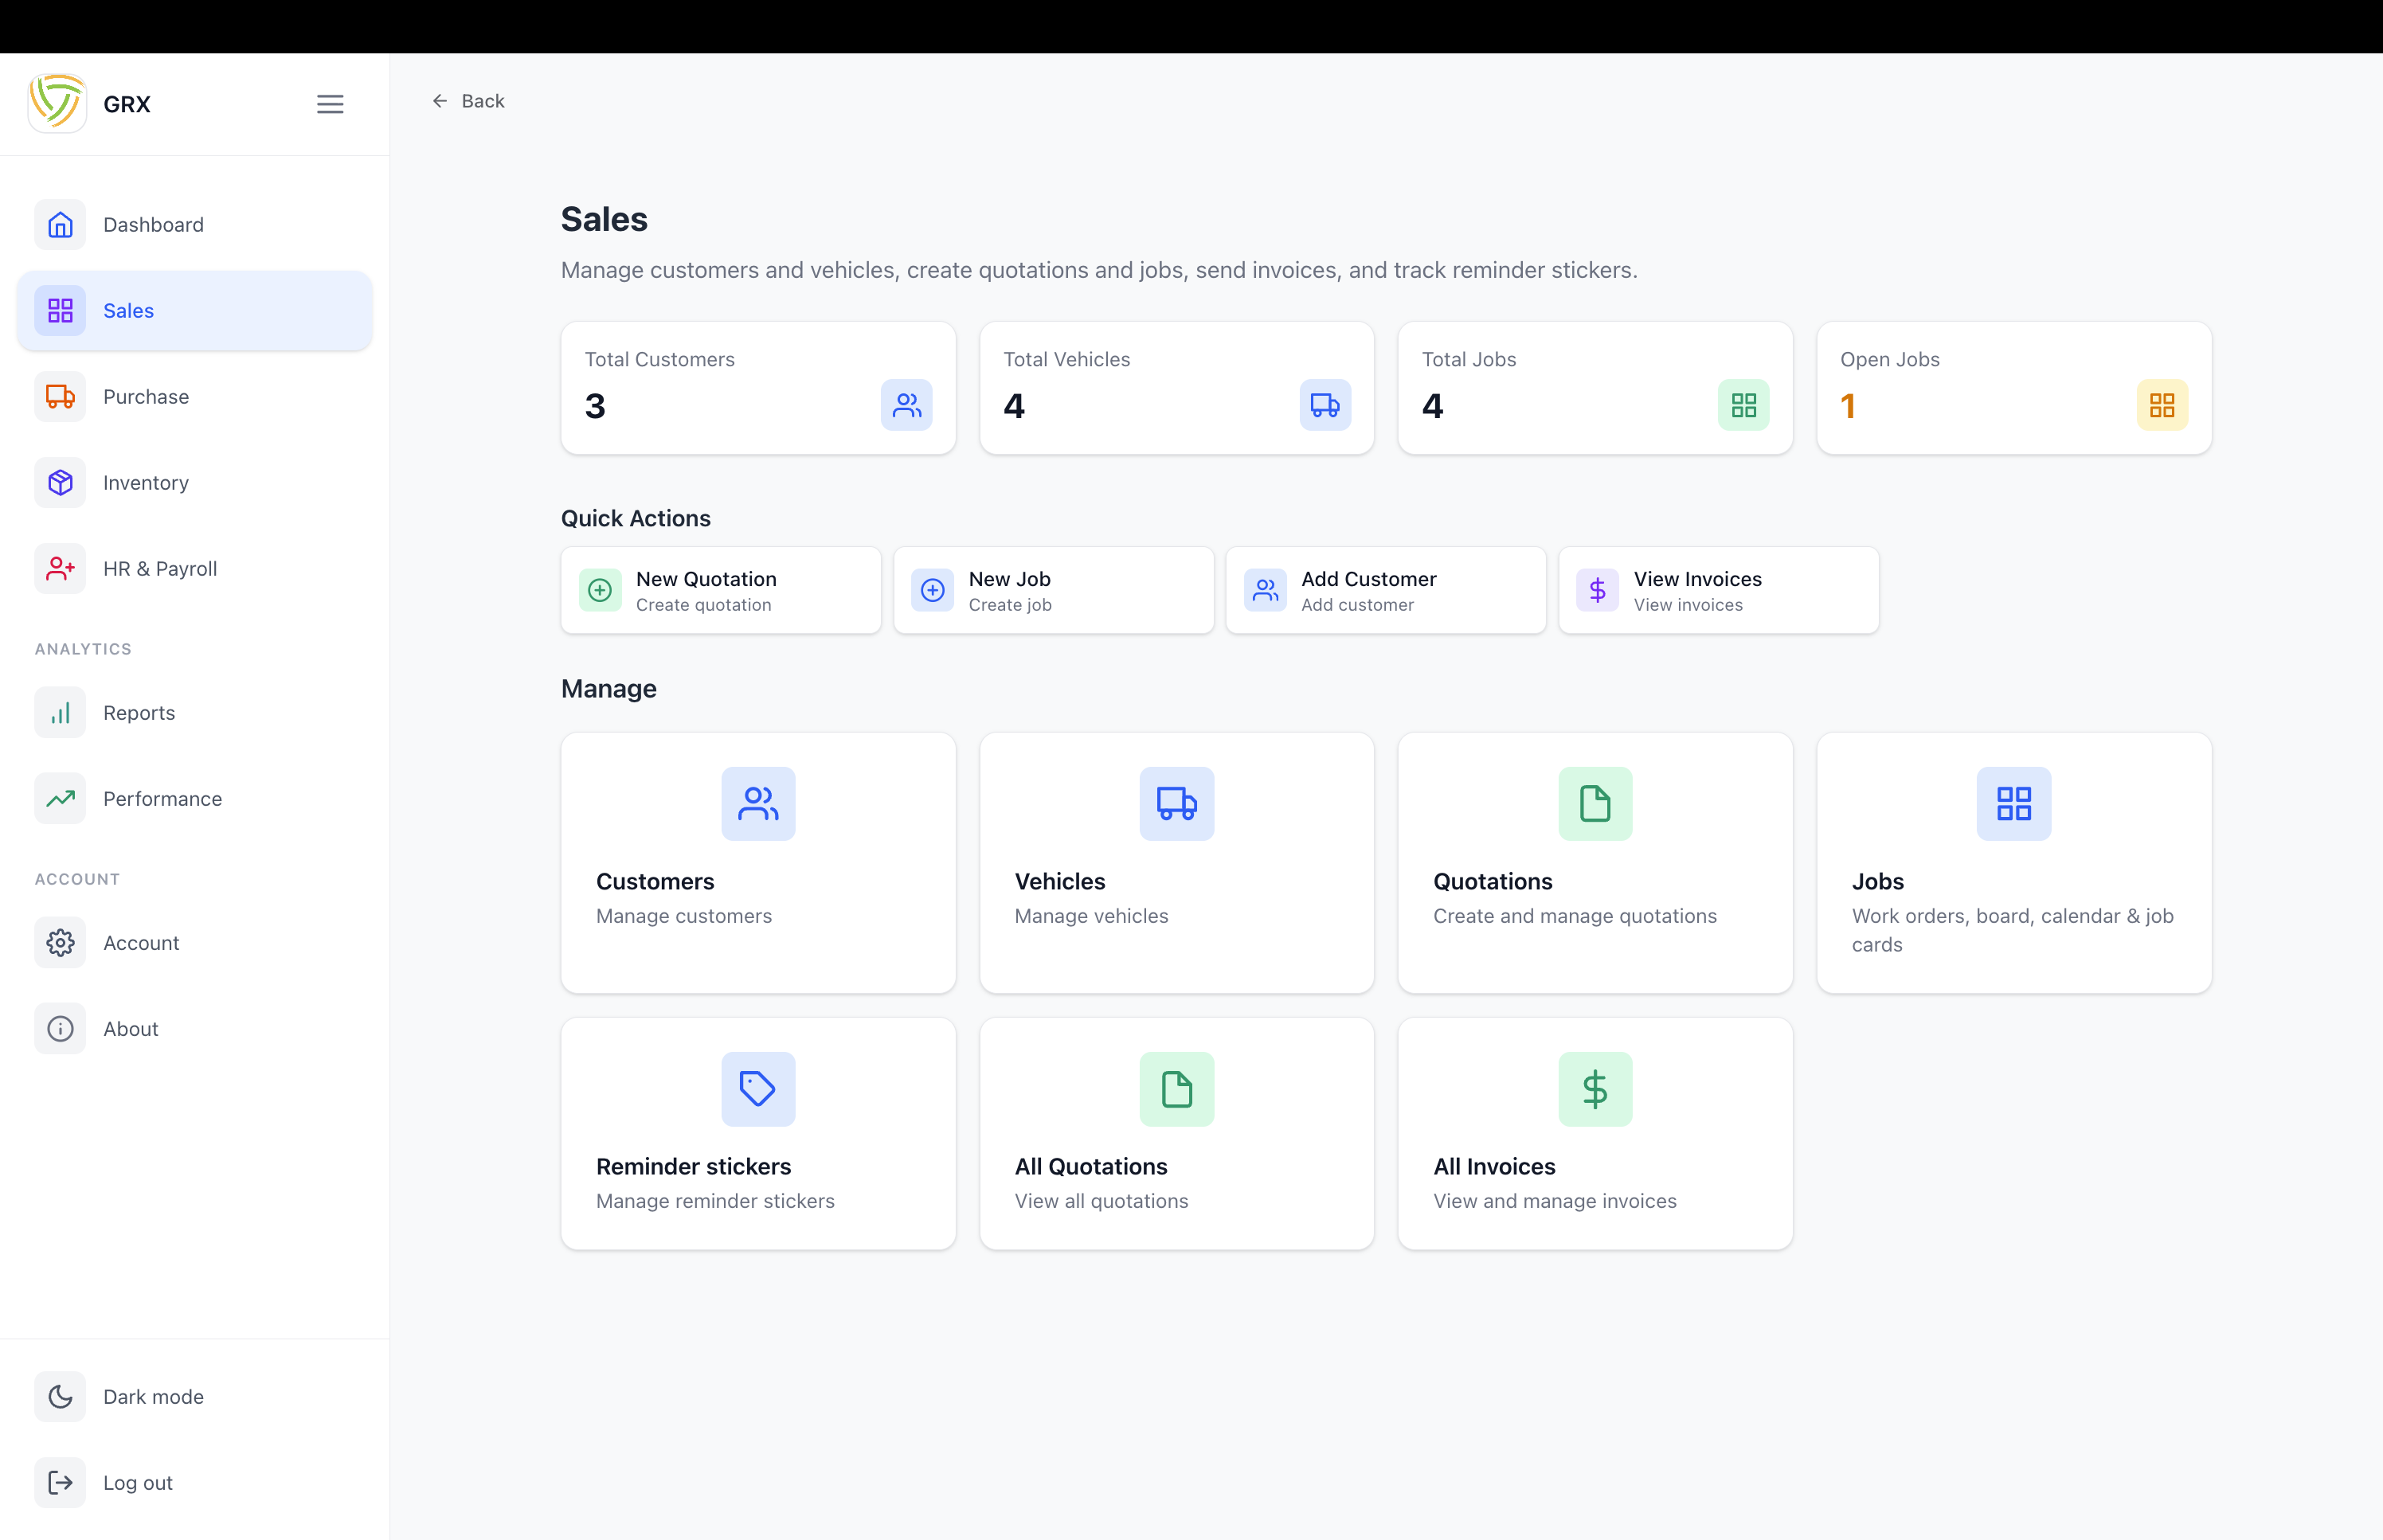Add Customer using the quick action
The height and width of the screenshot is (1540, 2383).
coord(1384,590)
